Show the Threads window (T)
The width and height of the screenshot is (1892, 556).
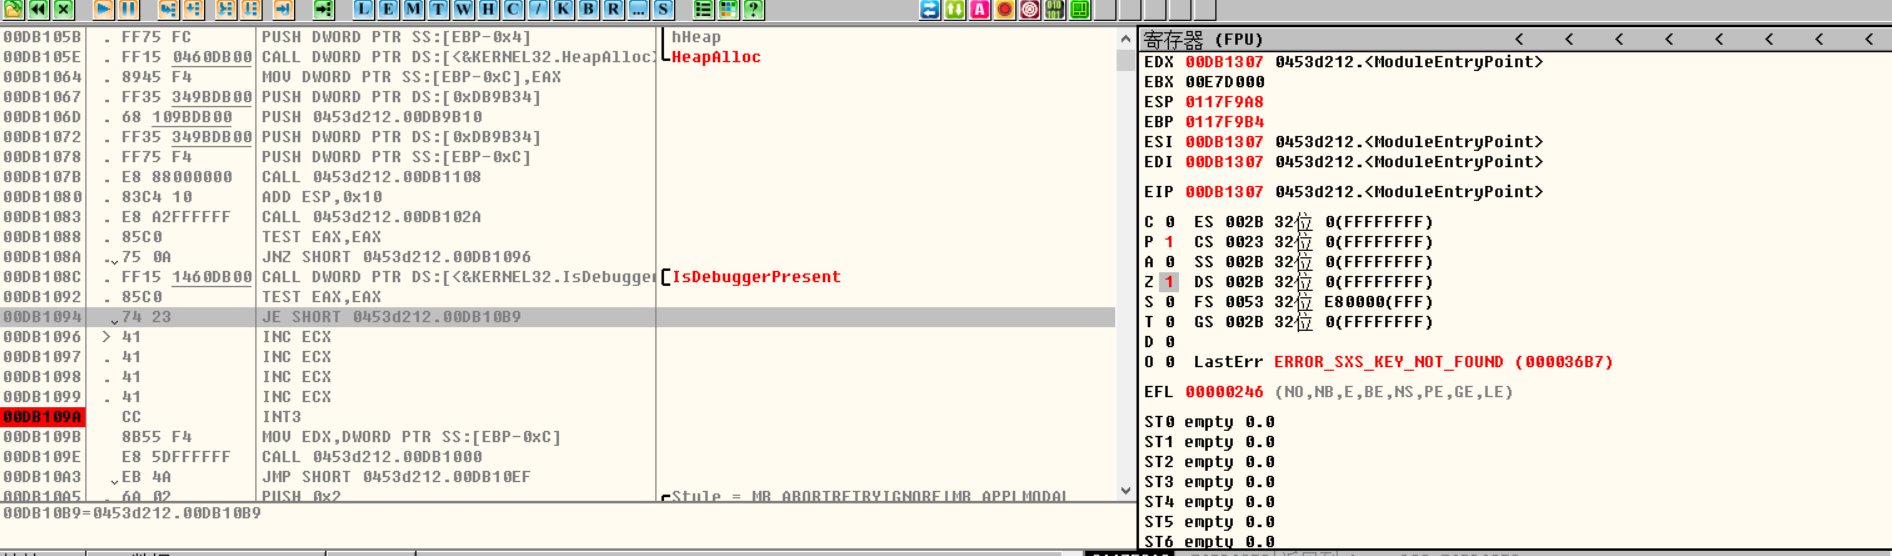tap(438, 9)
